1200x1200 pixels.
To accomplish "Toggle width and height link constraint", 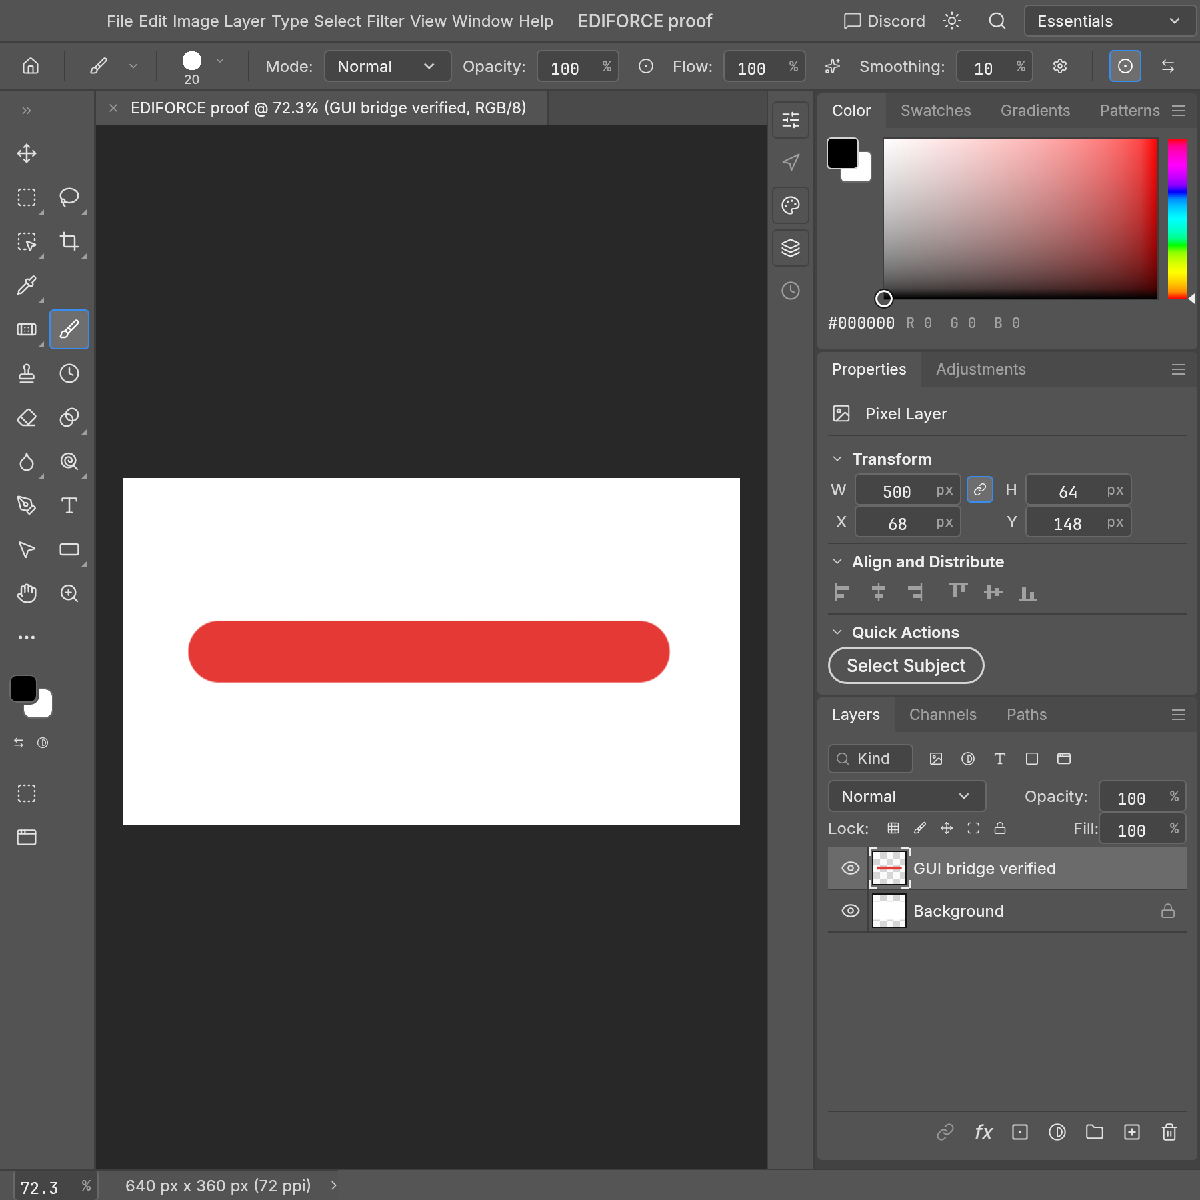I will click(x=980, y=489).
